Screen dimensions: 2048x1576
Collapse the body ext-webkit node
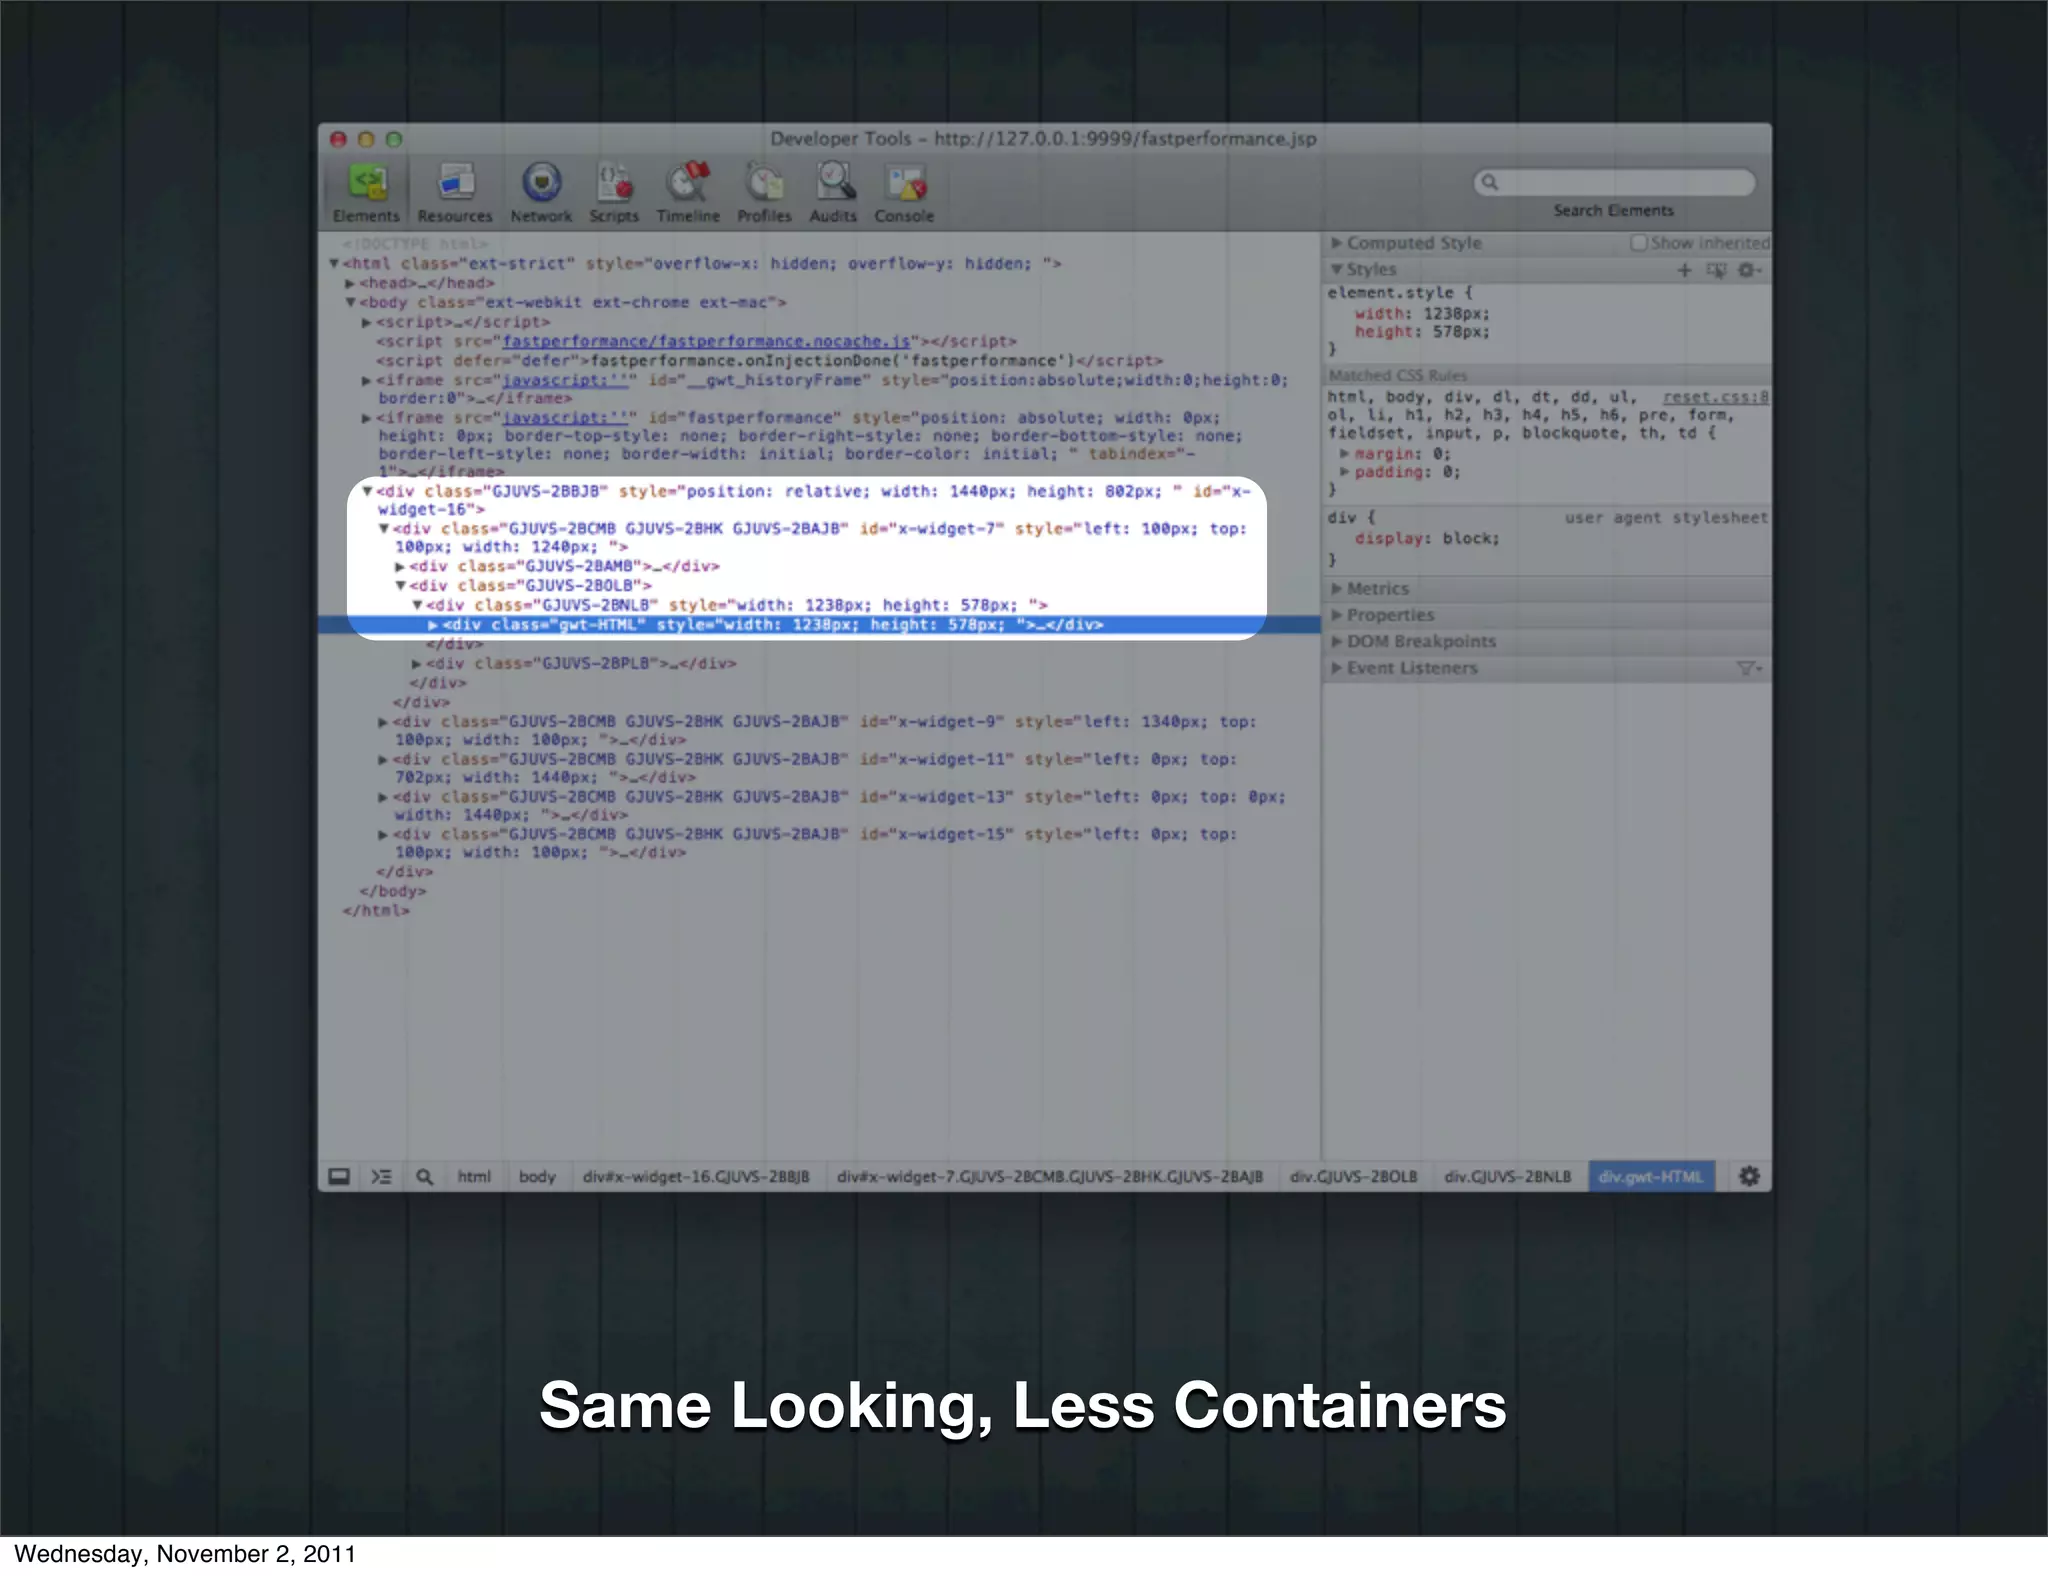(x=351, y=302)
